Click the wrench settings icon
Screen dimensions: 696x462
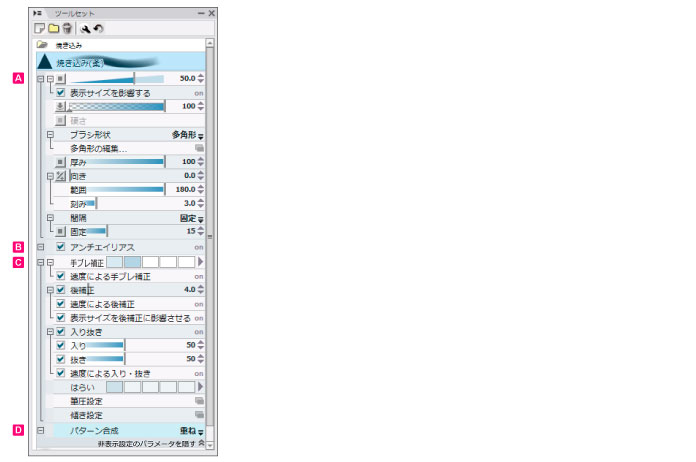click(86, 29)
